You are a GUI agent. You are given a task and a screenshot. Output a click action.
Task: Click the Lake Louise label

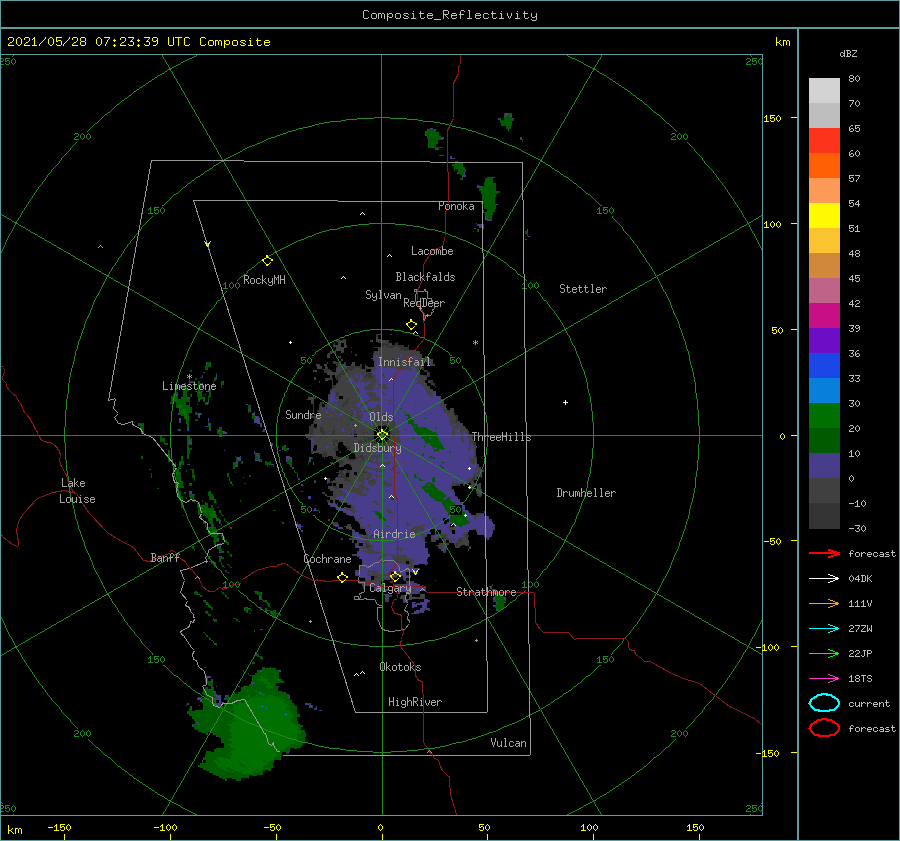click(77, 491)
